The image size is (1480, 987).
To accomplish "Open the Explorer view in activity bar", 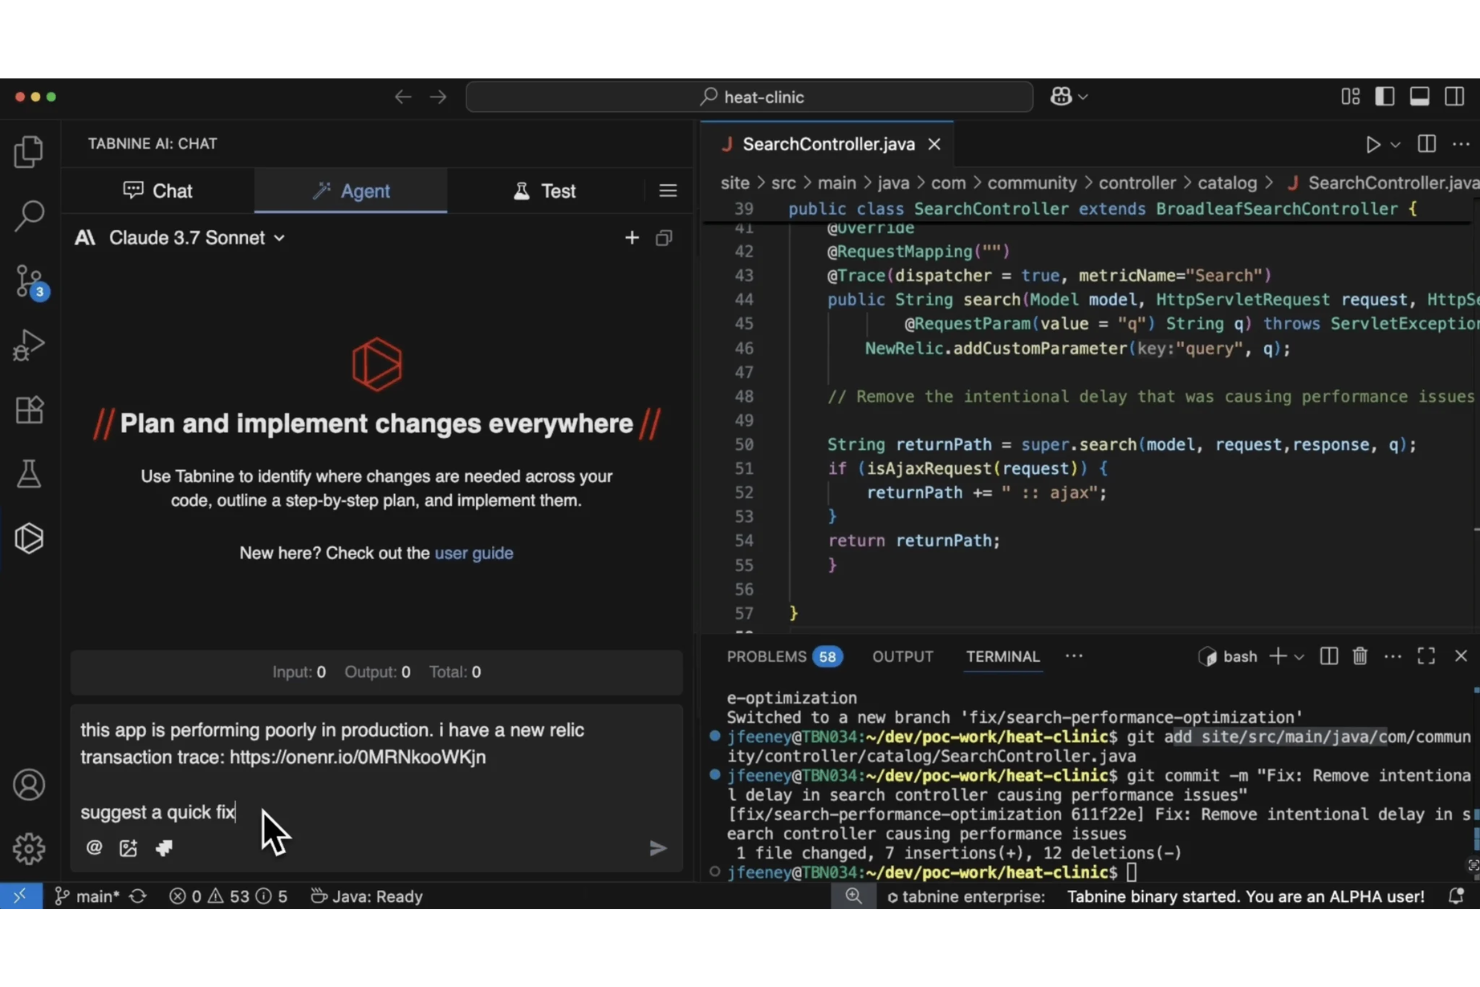I will coord(29,152).
